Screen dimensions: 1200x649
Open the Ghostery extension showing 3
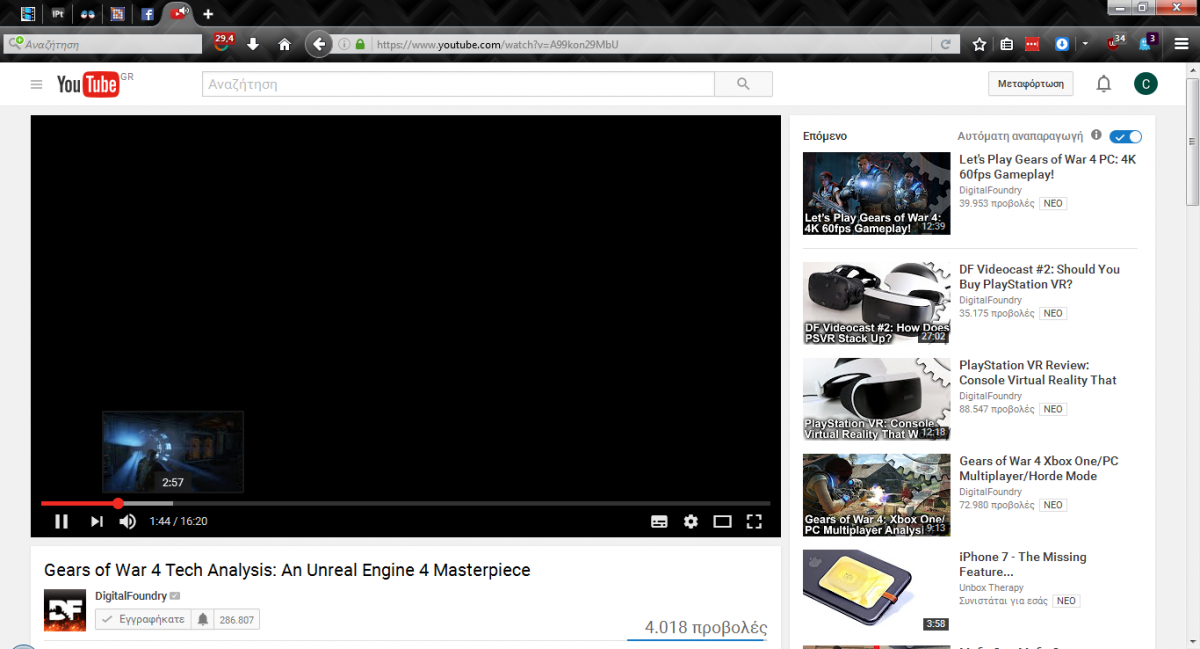point(1148,42)
